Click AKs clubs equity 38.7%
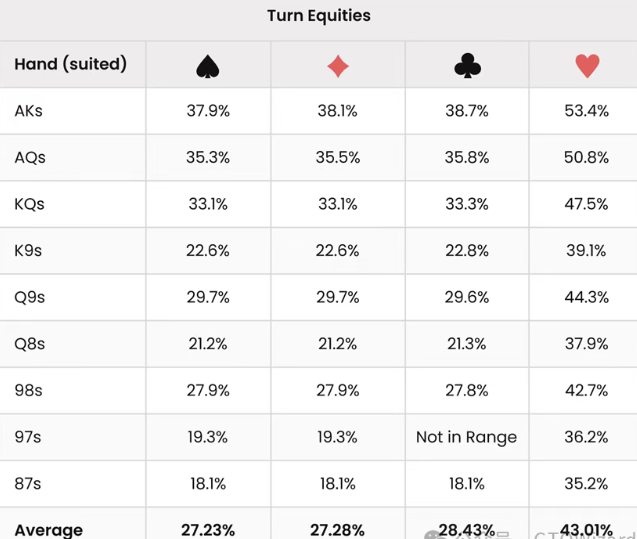 coord(467,111)
